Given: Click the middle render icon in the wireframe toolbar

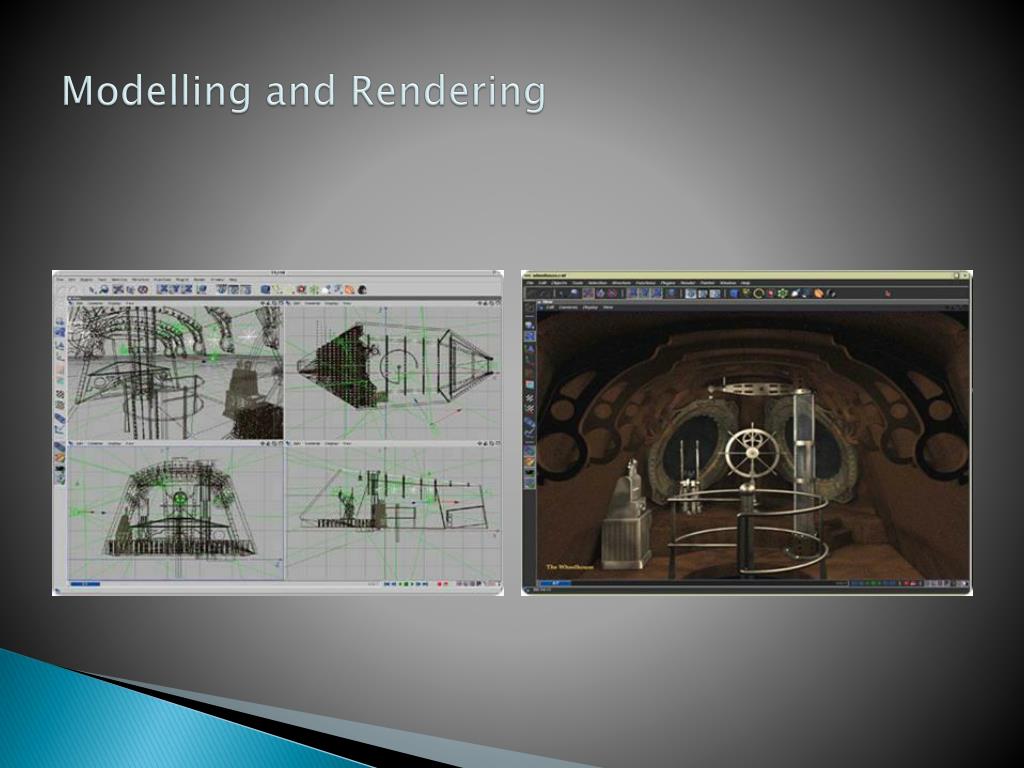Looking at the screenshot, I should click(234, 289).
